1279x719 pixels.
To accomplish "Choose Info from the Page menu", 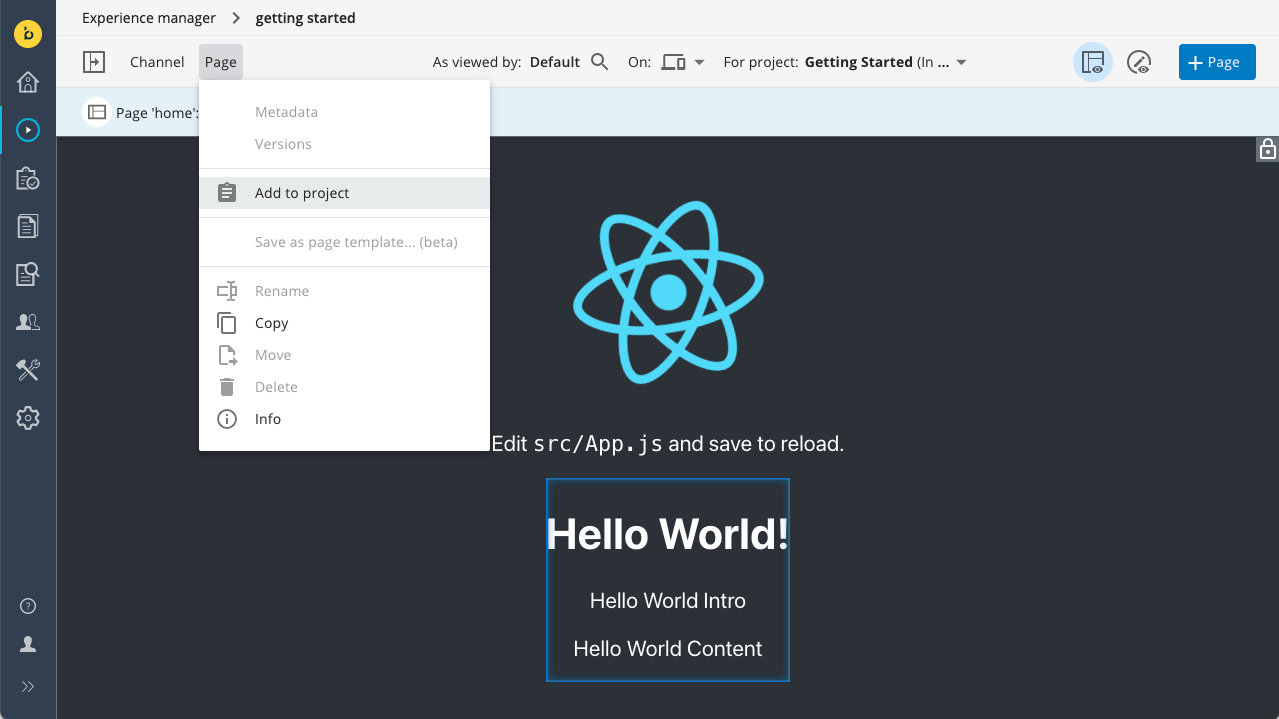I will point(344,419).
